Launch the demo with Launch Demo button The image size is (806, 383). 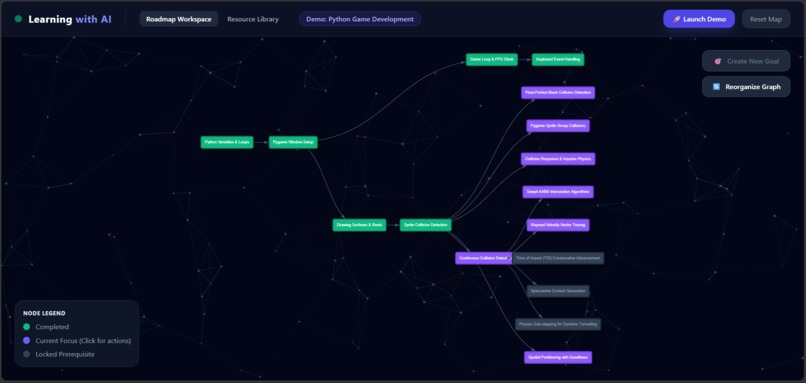[699, 19]
